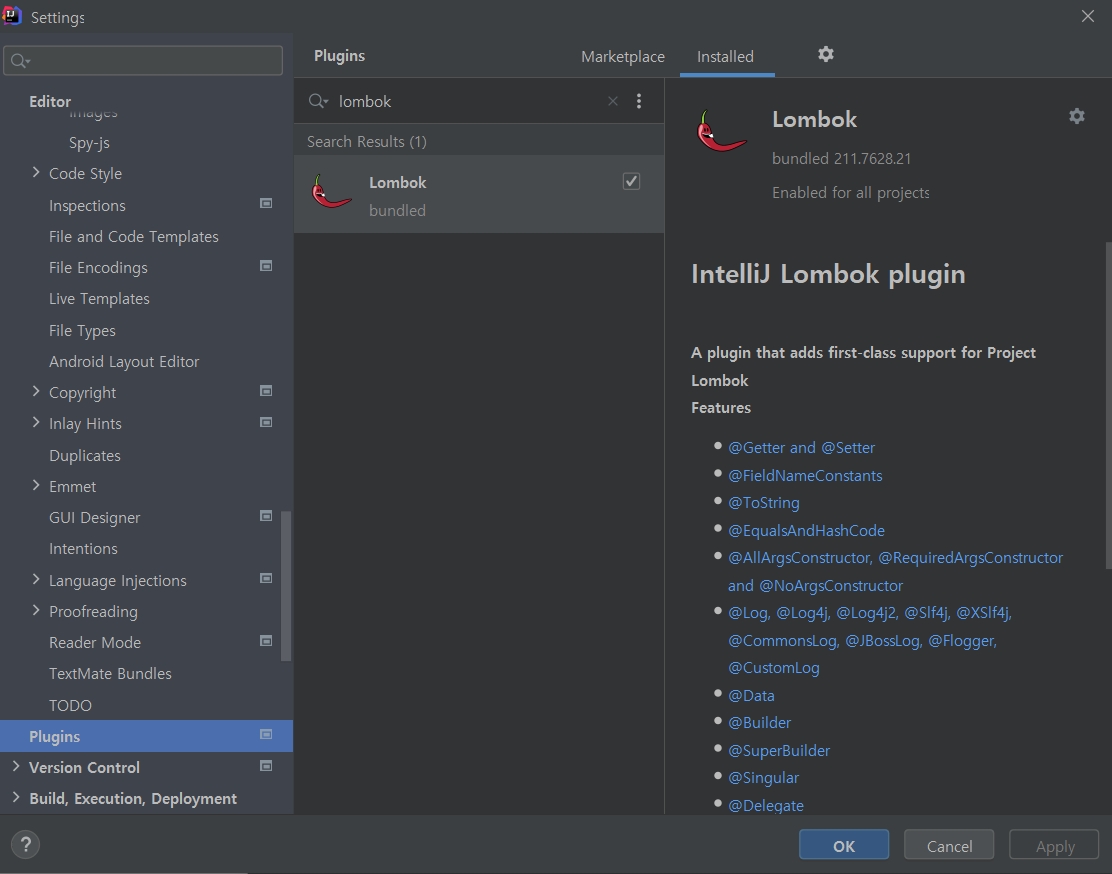Image resolution: width=1112 pixels, height=874 pixels.
Task: Expand the Version Control section
Action: coord(16,766)
